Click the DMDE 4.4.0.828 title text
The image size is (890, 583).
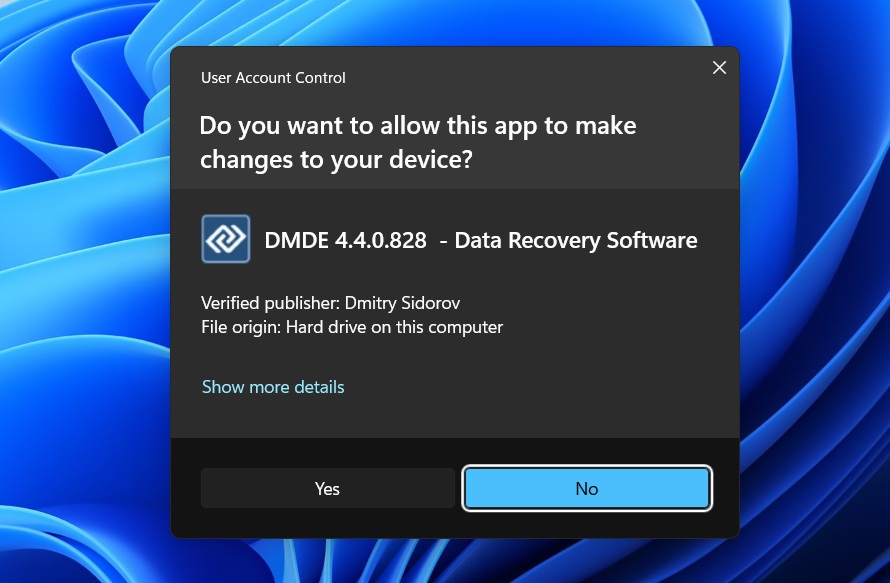click(345, 240)
